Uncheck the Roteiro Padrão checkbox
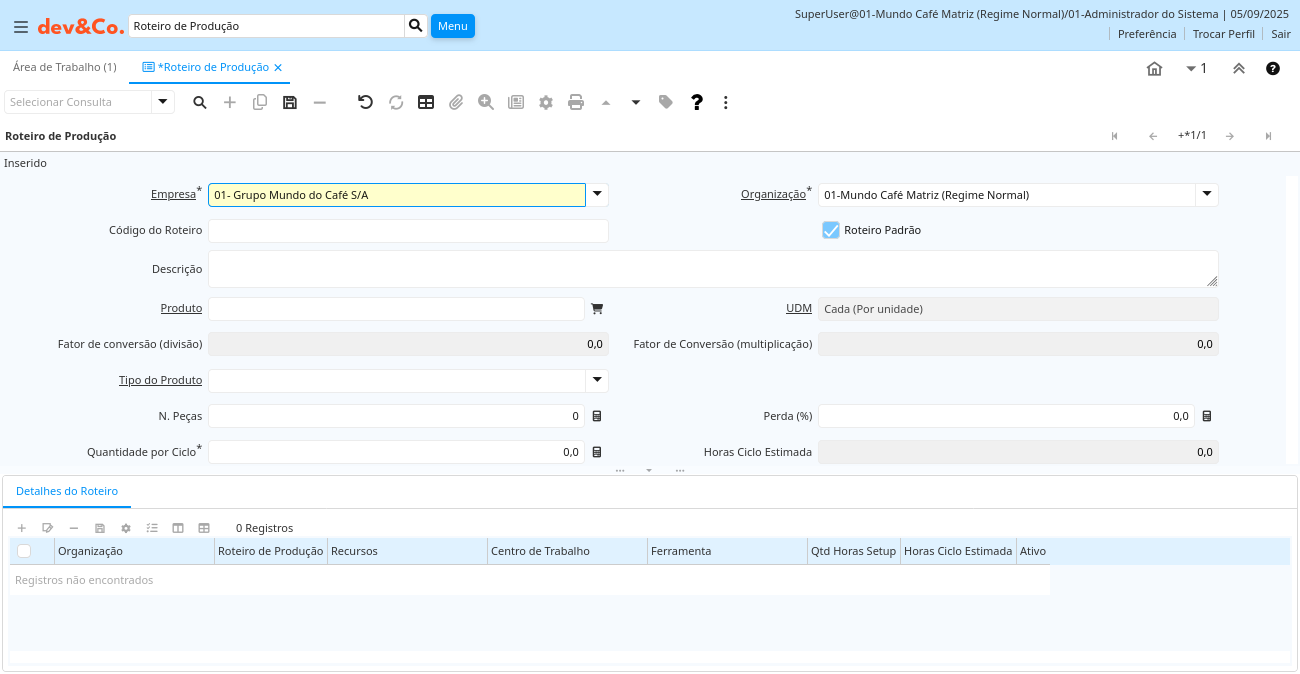The width and height of the screenshot is (1300, 674). click(831, 230)
